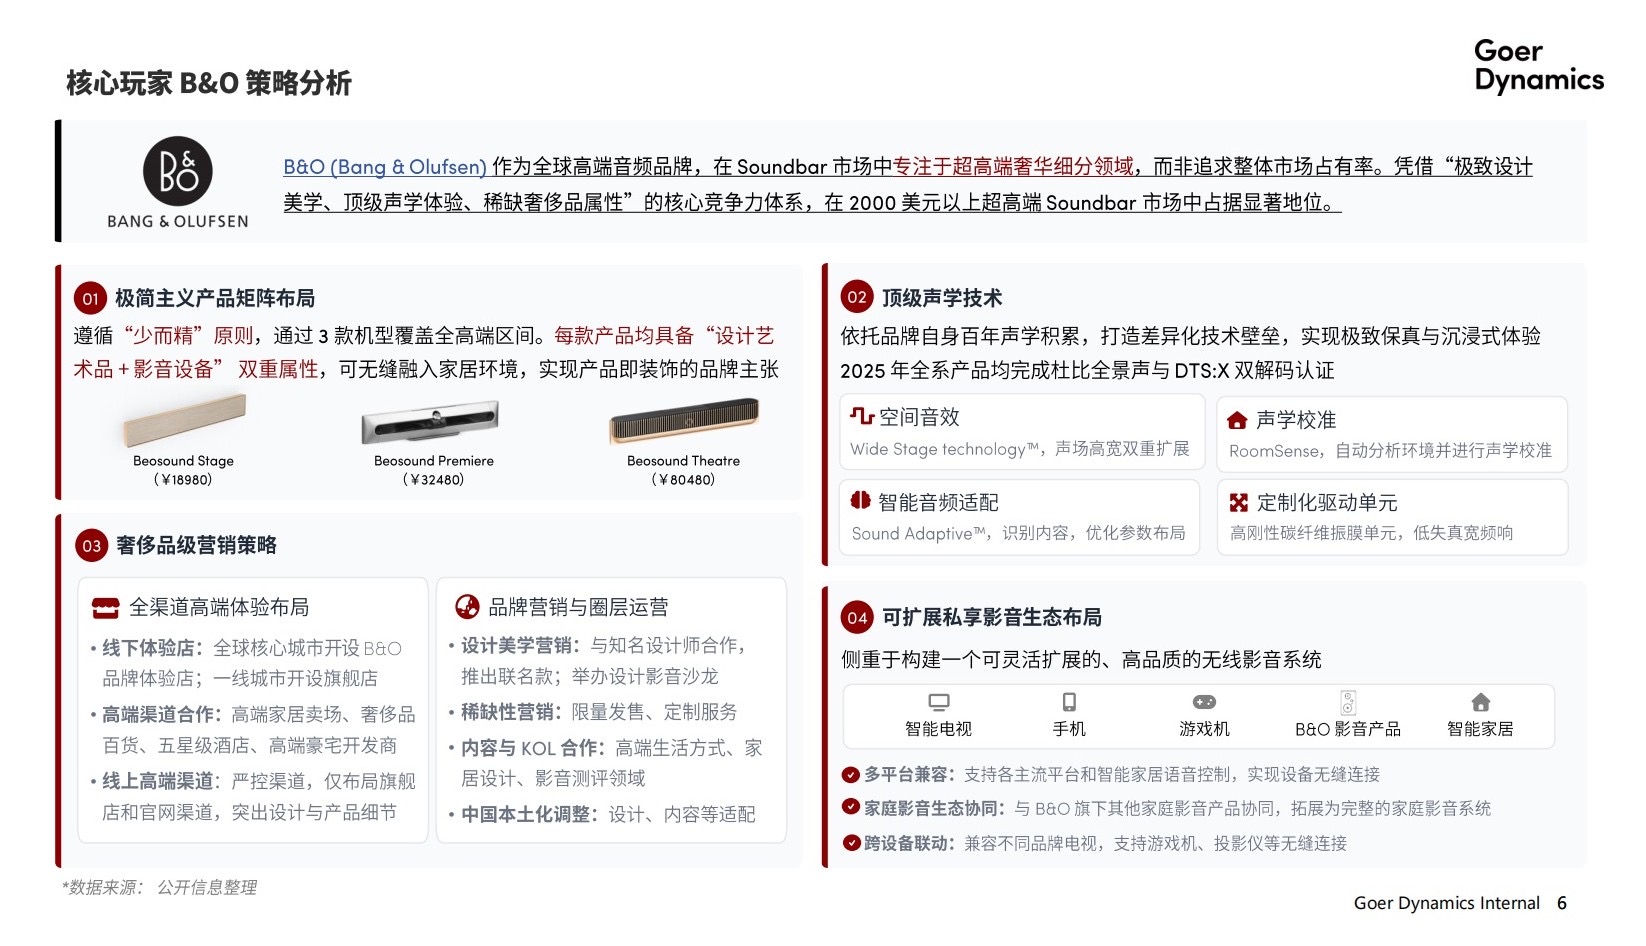Open the B&O (Bang & Olufsen) link

(385, 167)
